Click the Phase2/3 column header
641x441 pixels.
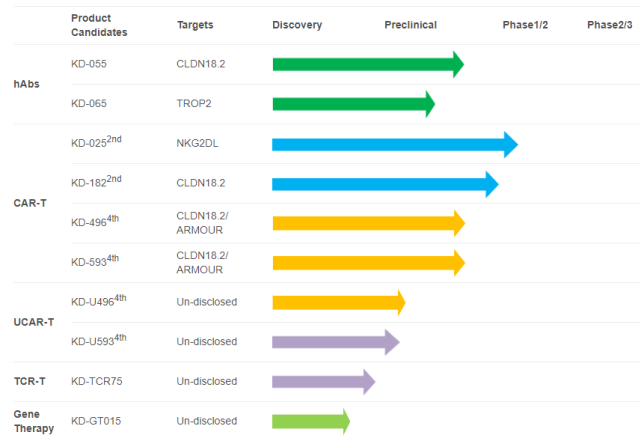(609, 24)
